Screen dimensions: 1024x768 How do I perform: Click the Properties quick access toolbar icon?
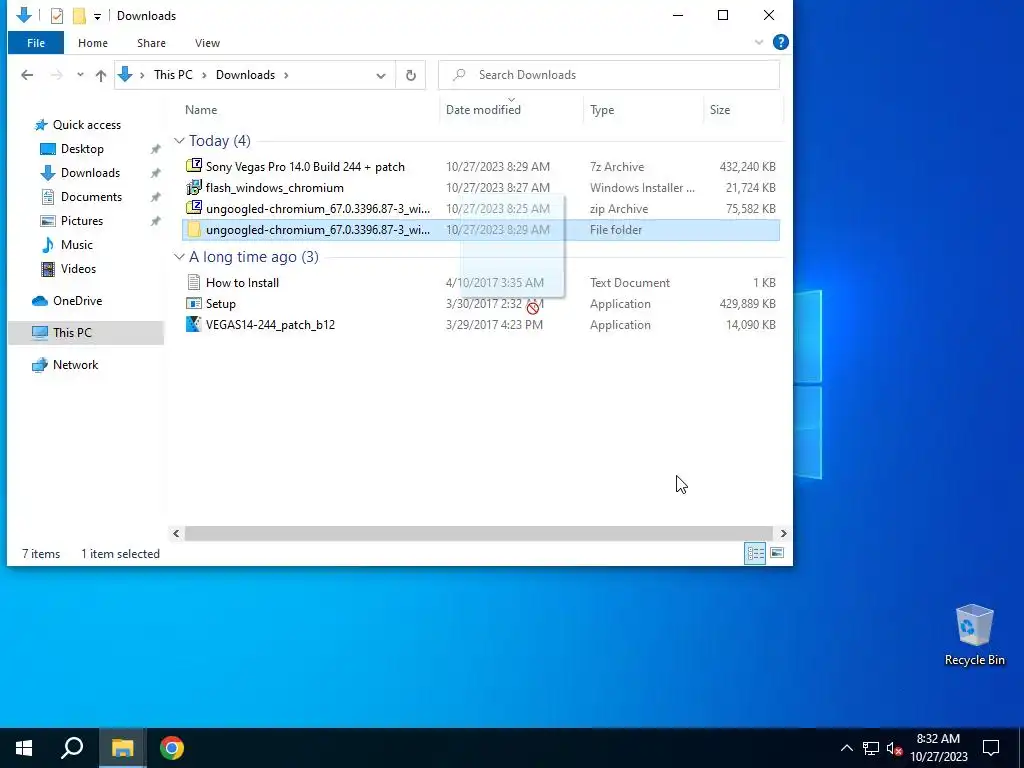pyautogui.click(x=57, y=16)
